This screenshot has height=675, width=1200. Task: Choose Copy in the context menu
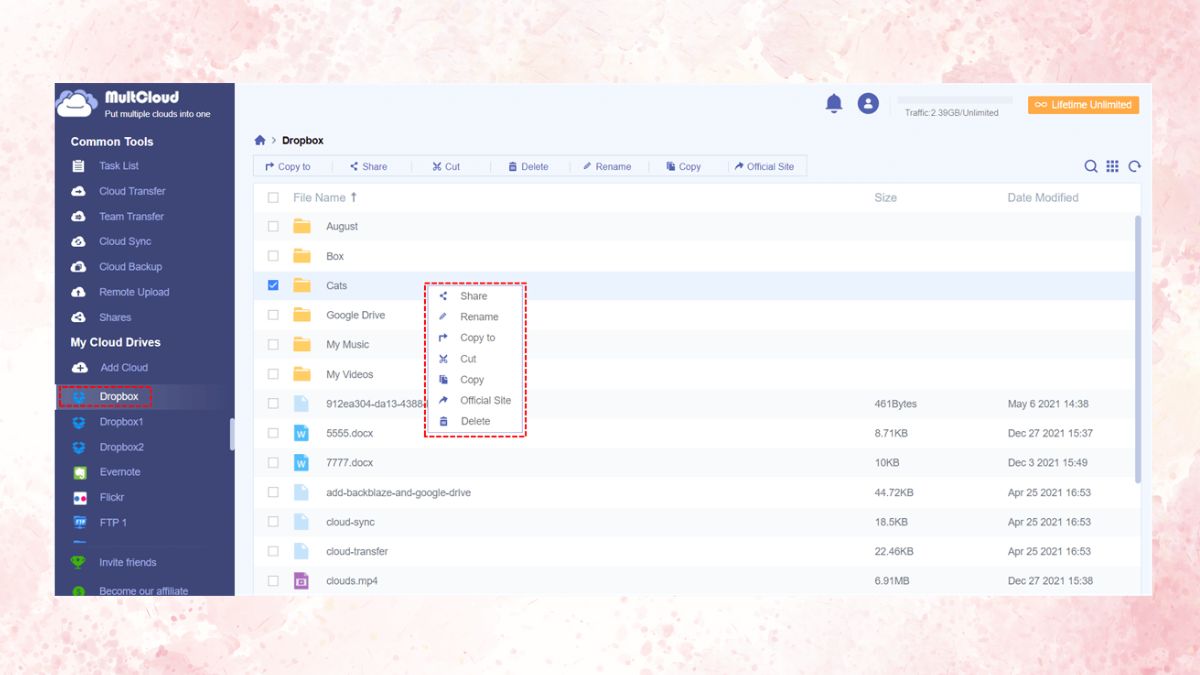tap(472, 380)
